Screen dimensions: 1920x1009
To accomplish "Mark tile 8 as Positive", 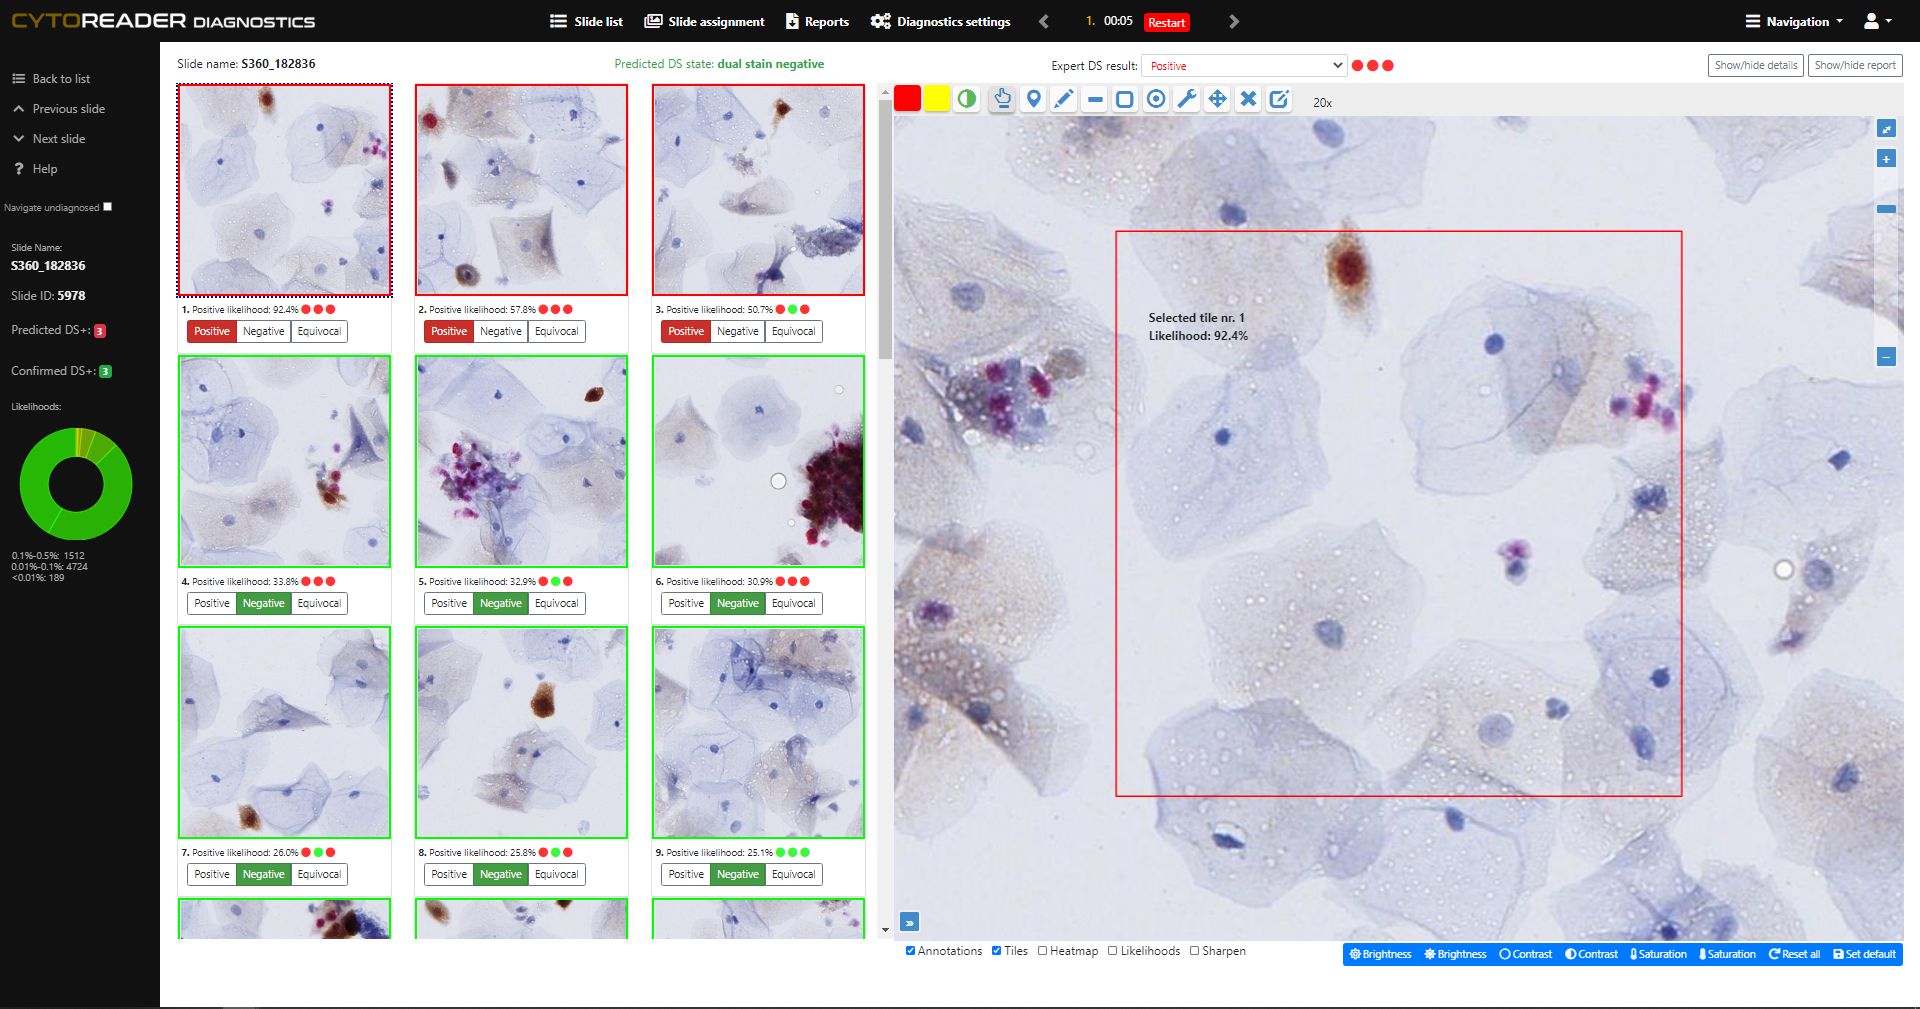I will click(x=449, y=875).
